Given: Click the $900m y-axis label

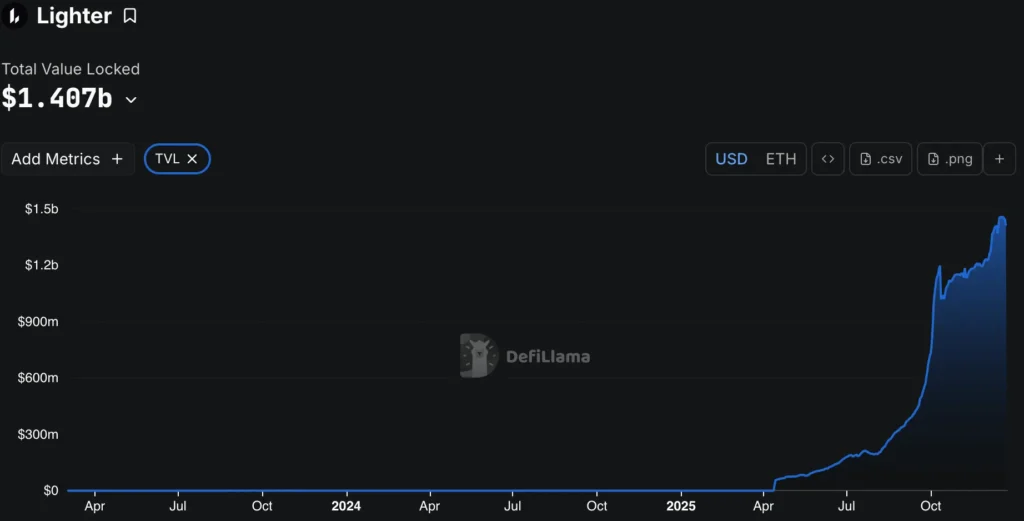Looking at the screenshot, I should pos(38,321).
